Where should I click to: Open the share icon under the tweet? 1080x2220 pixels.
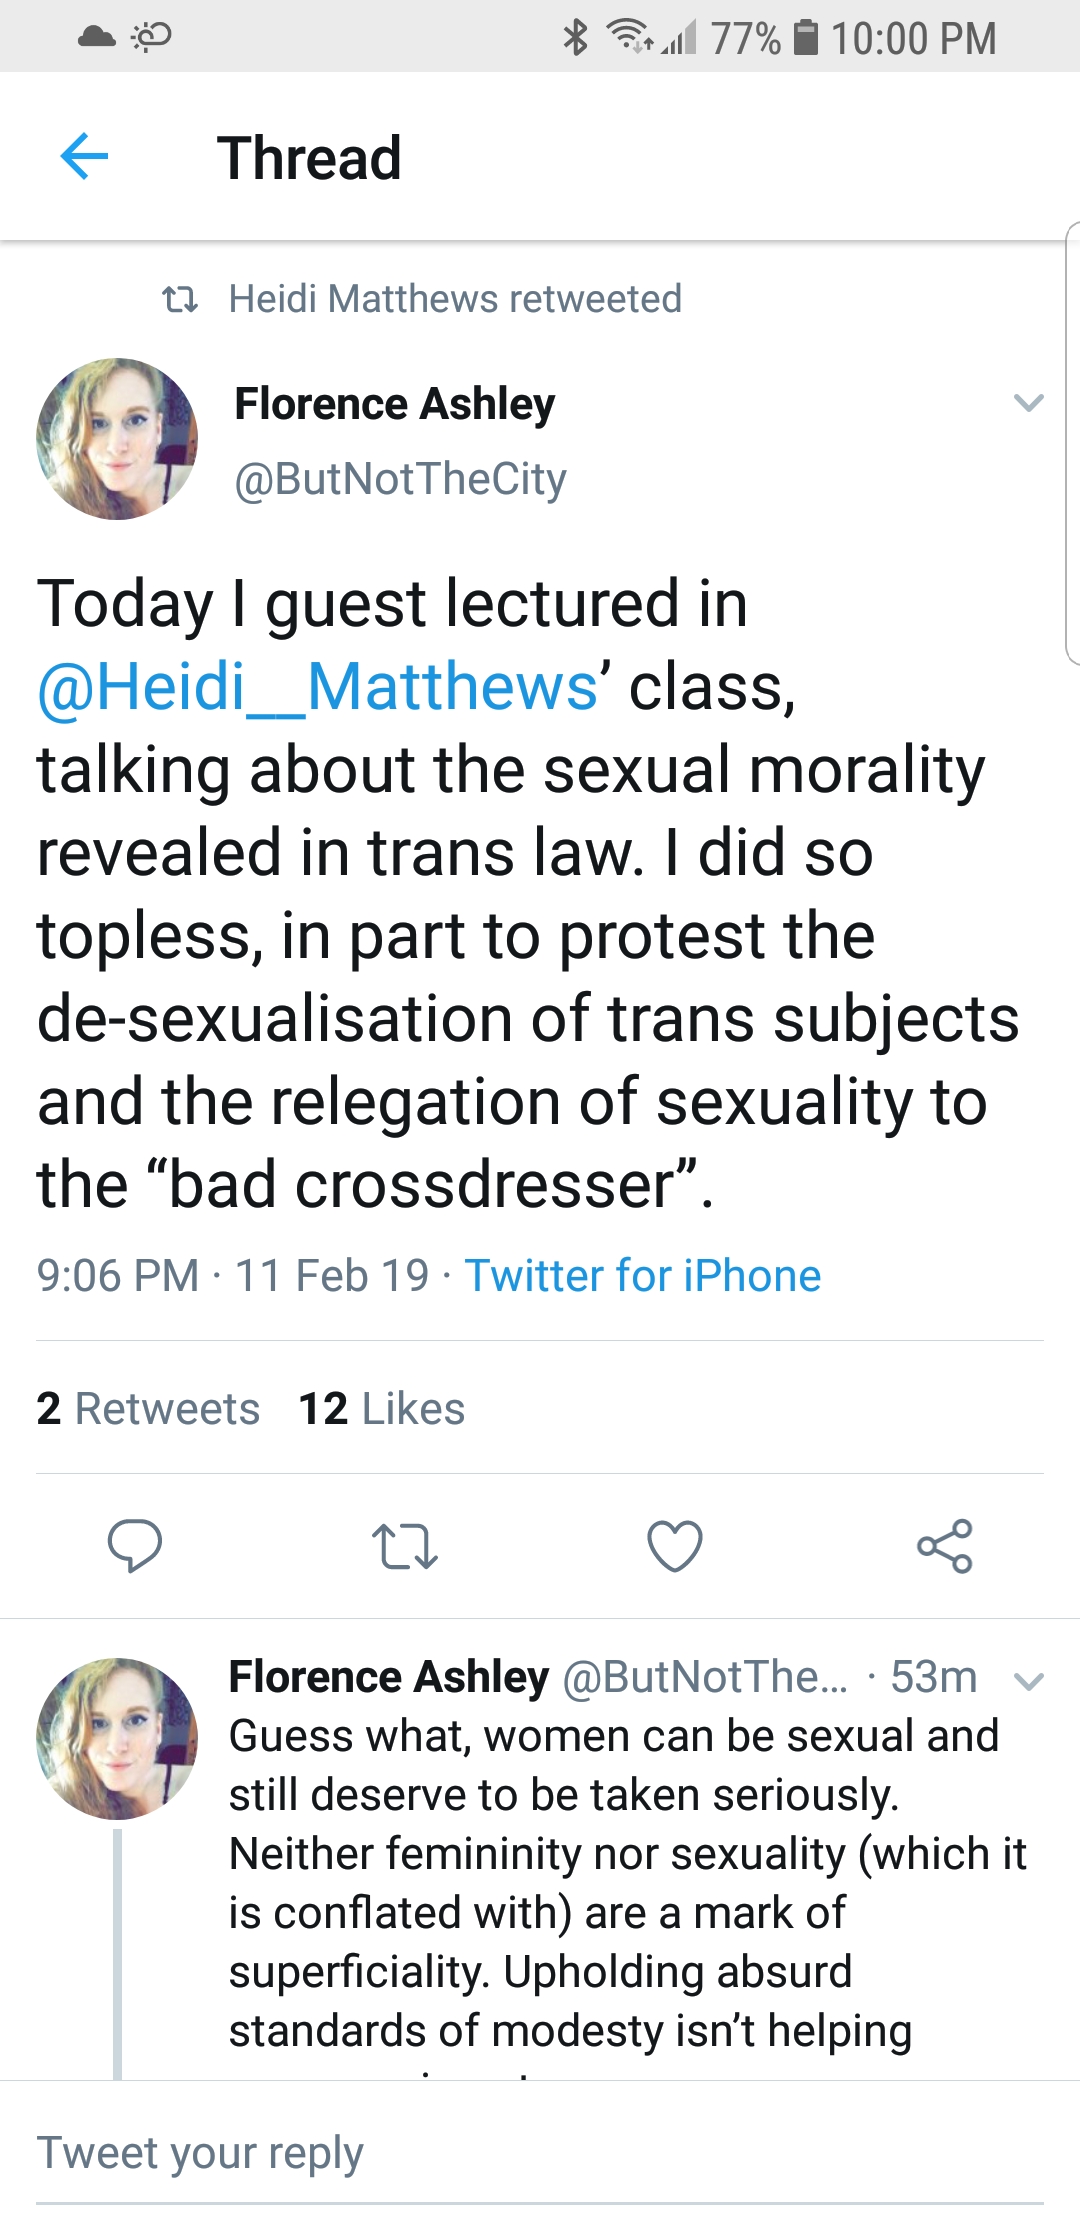945,1546
